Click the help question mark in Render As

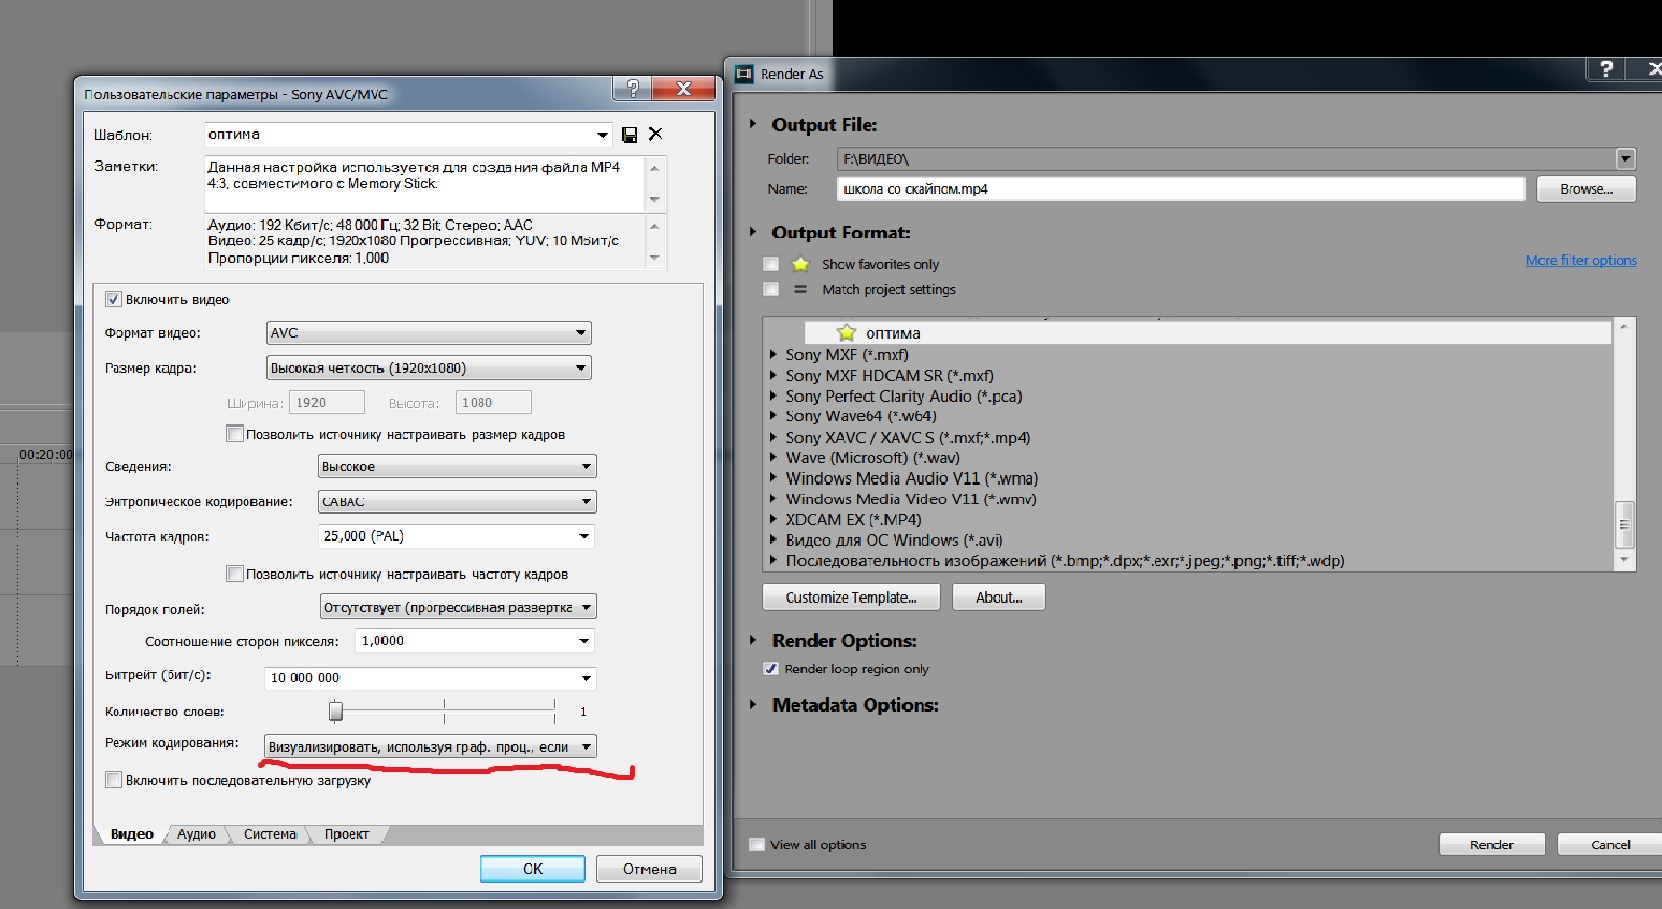pos(1606,68)
